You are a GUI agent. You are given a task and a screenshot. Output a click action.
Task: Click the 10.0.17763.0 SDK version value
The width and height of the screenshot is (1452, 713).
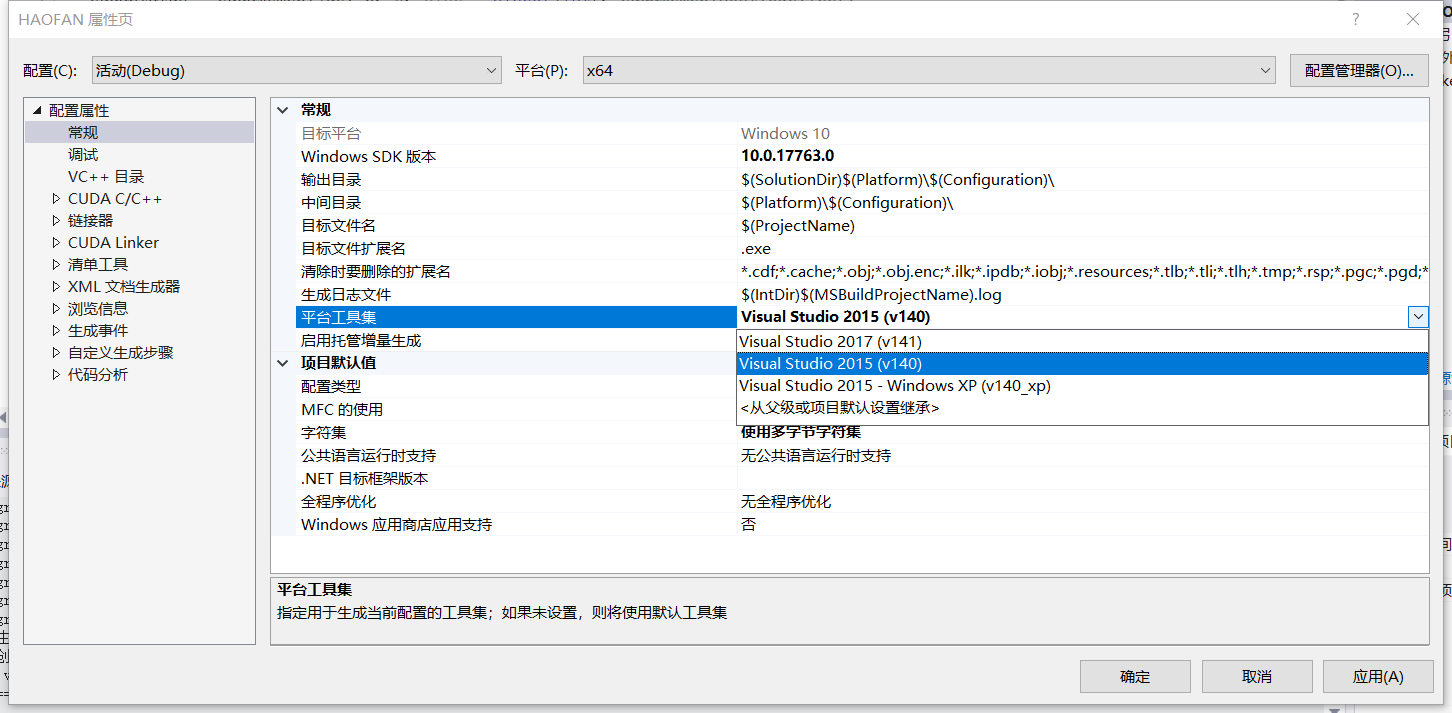tap(787, 157)
